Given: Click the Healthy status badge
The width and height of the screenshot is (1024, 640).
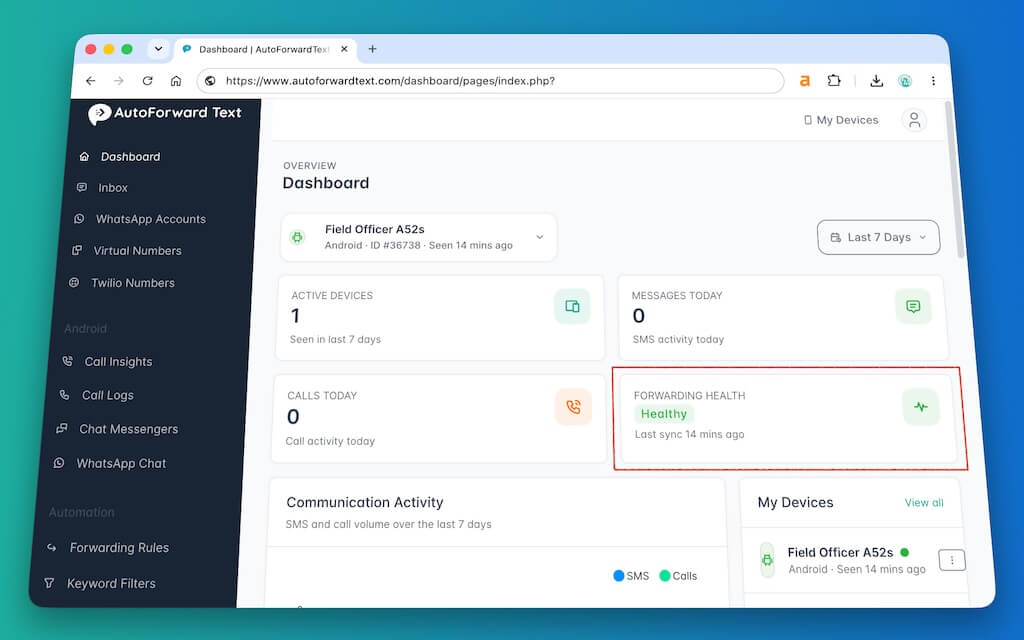Looking at the screenshot, I should 664,414.
